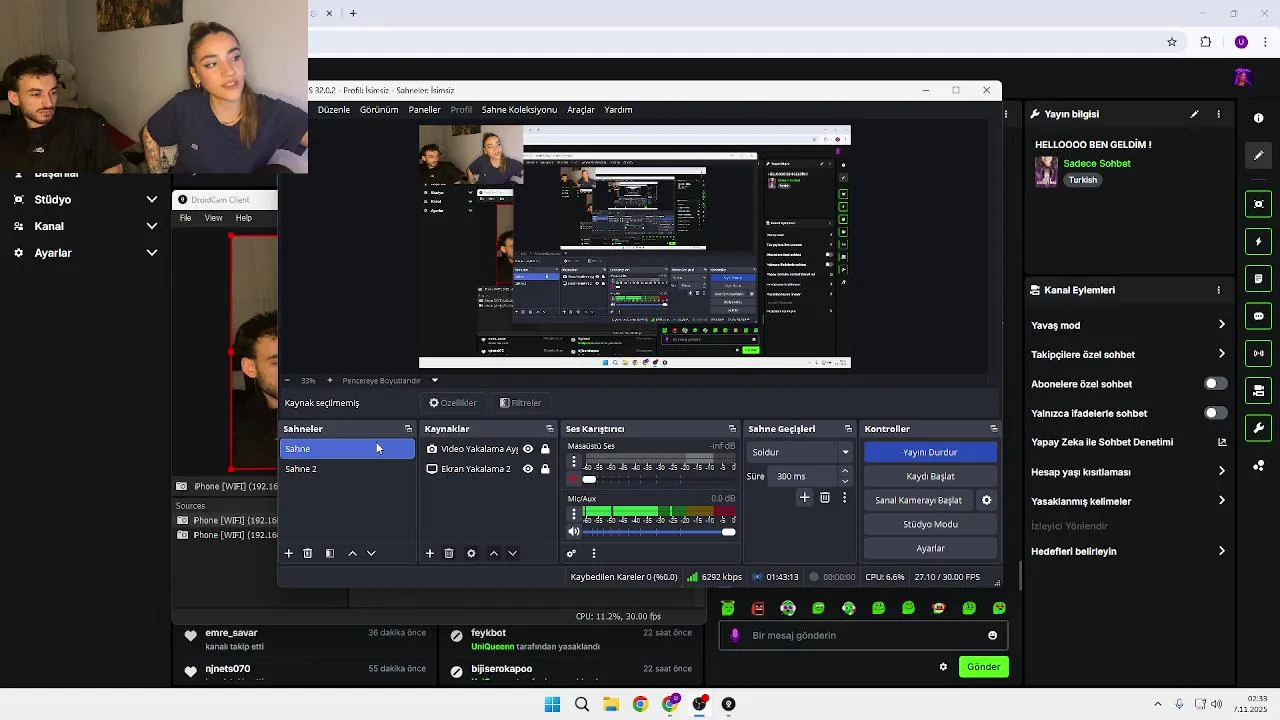Open Yapay Zeka ile Sohbet Denetimi link icon
This screenshot has width=1280, height=720.
click(x=1222, y=442)
